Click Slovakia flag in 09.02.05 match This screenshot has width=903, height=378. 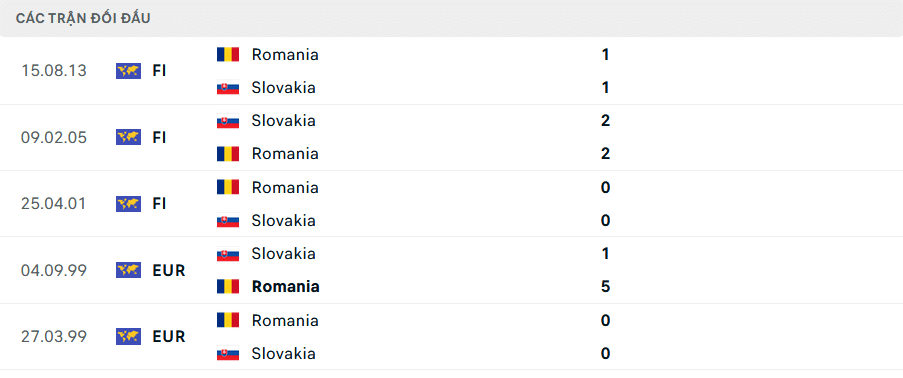[x=228, y=121]
